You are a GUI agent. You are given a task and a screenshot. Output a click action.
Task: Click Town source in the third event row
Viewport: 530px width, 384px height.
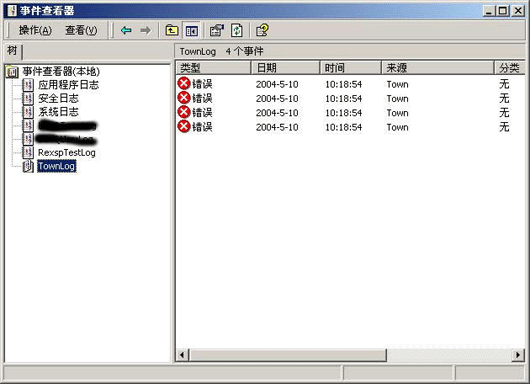[x=398, y=113]
